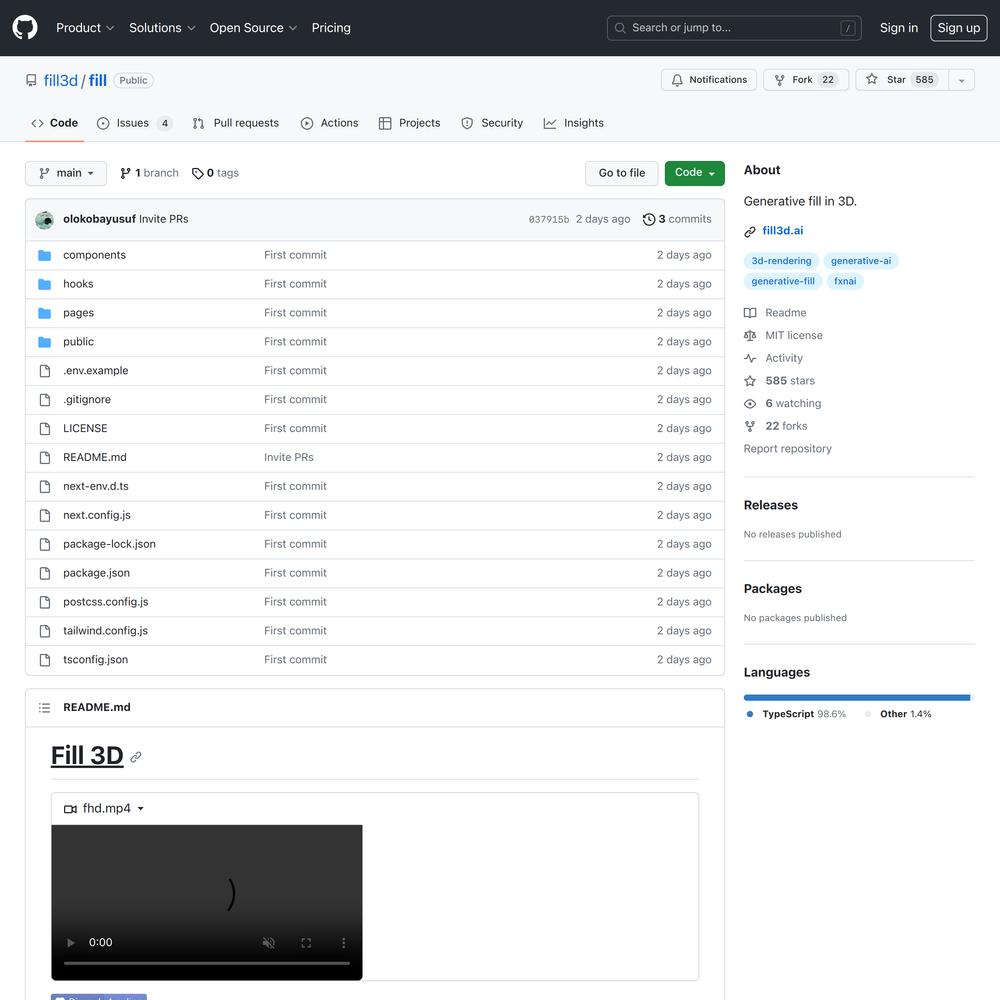Open the README.md file
The width and height of the screenshot is (1000, 1000).
coord(94,457)
